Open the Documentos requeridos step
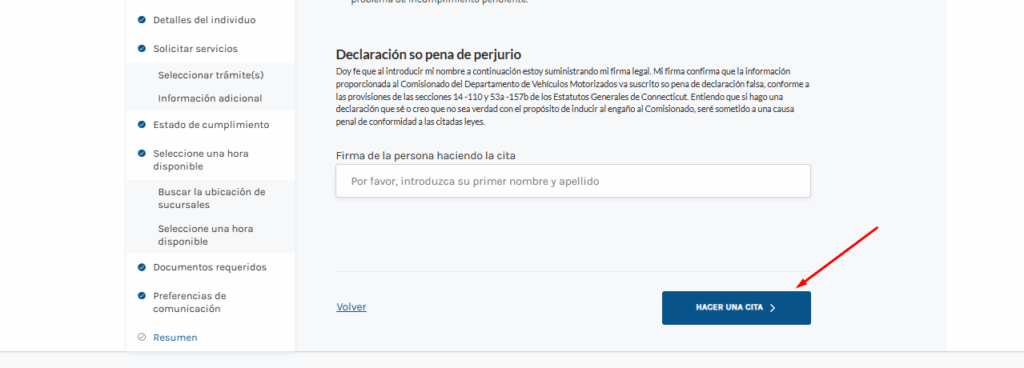 [x=210, y=267]
